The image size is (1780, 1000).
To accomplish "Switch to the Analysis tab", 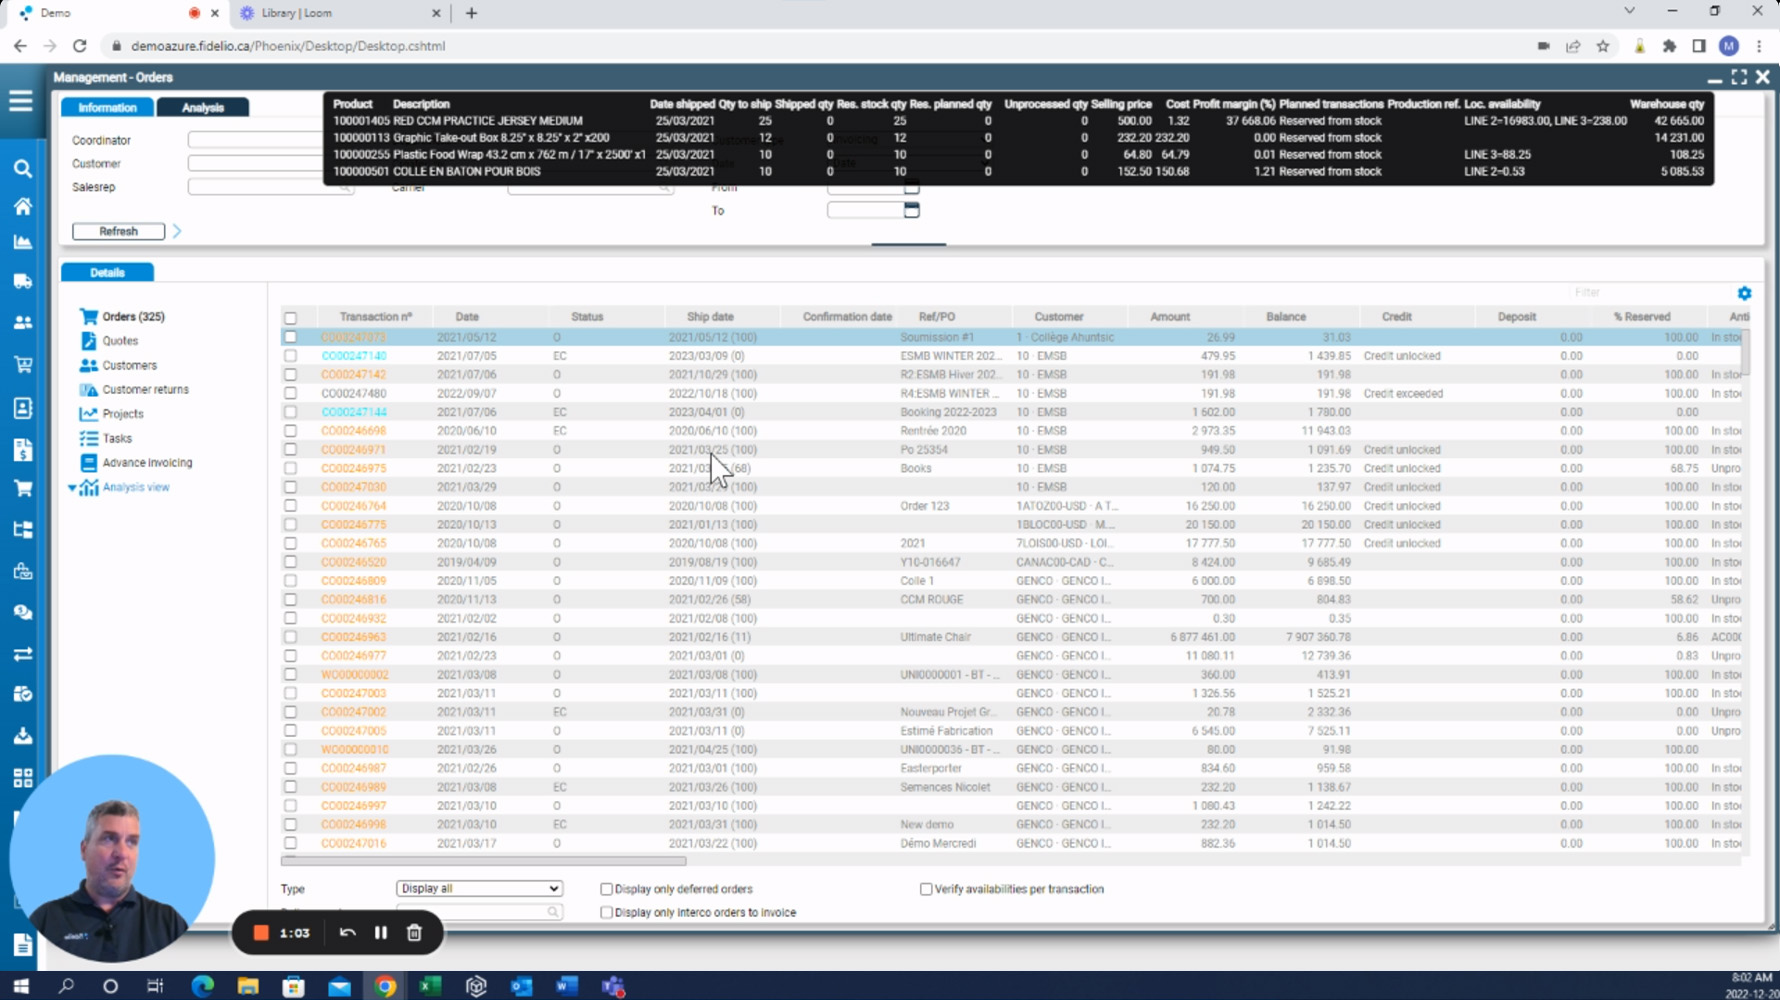I will [203, 107].
